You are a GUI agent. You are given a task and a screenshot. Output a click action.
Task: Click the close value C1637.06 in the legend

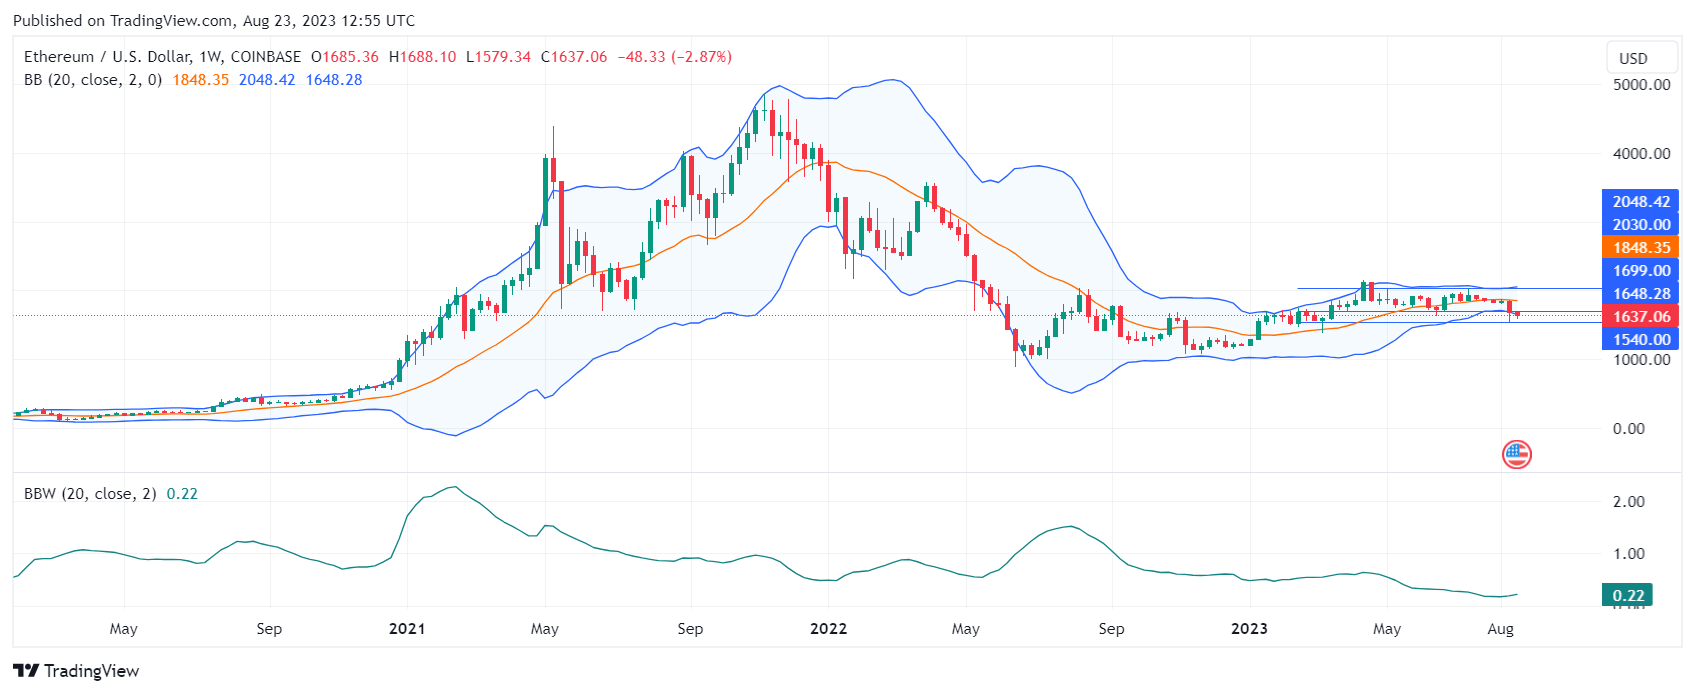[x=574, y=57]
